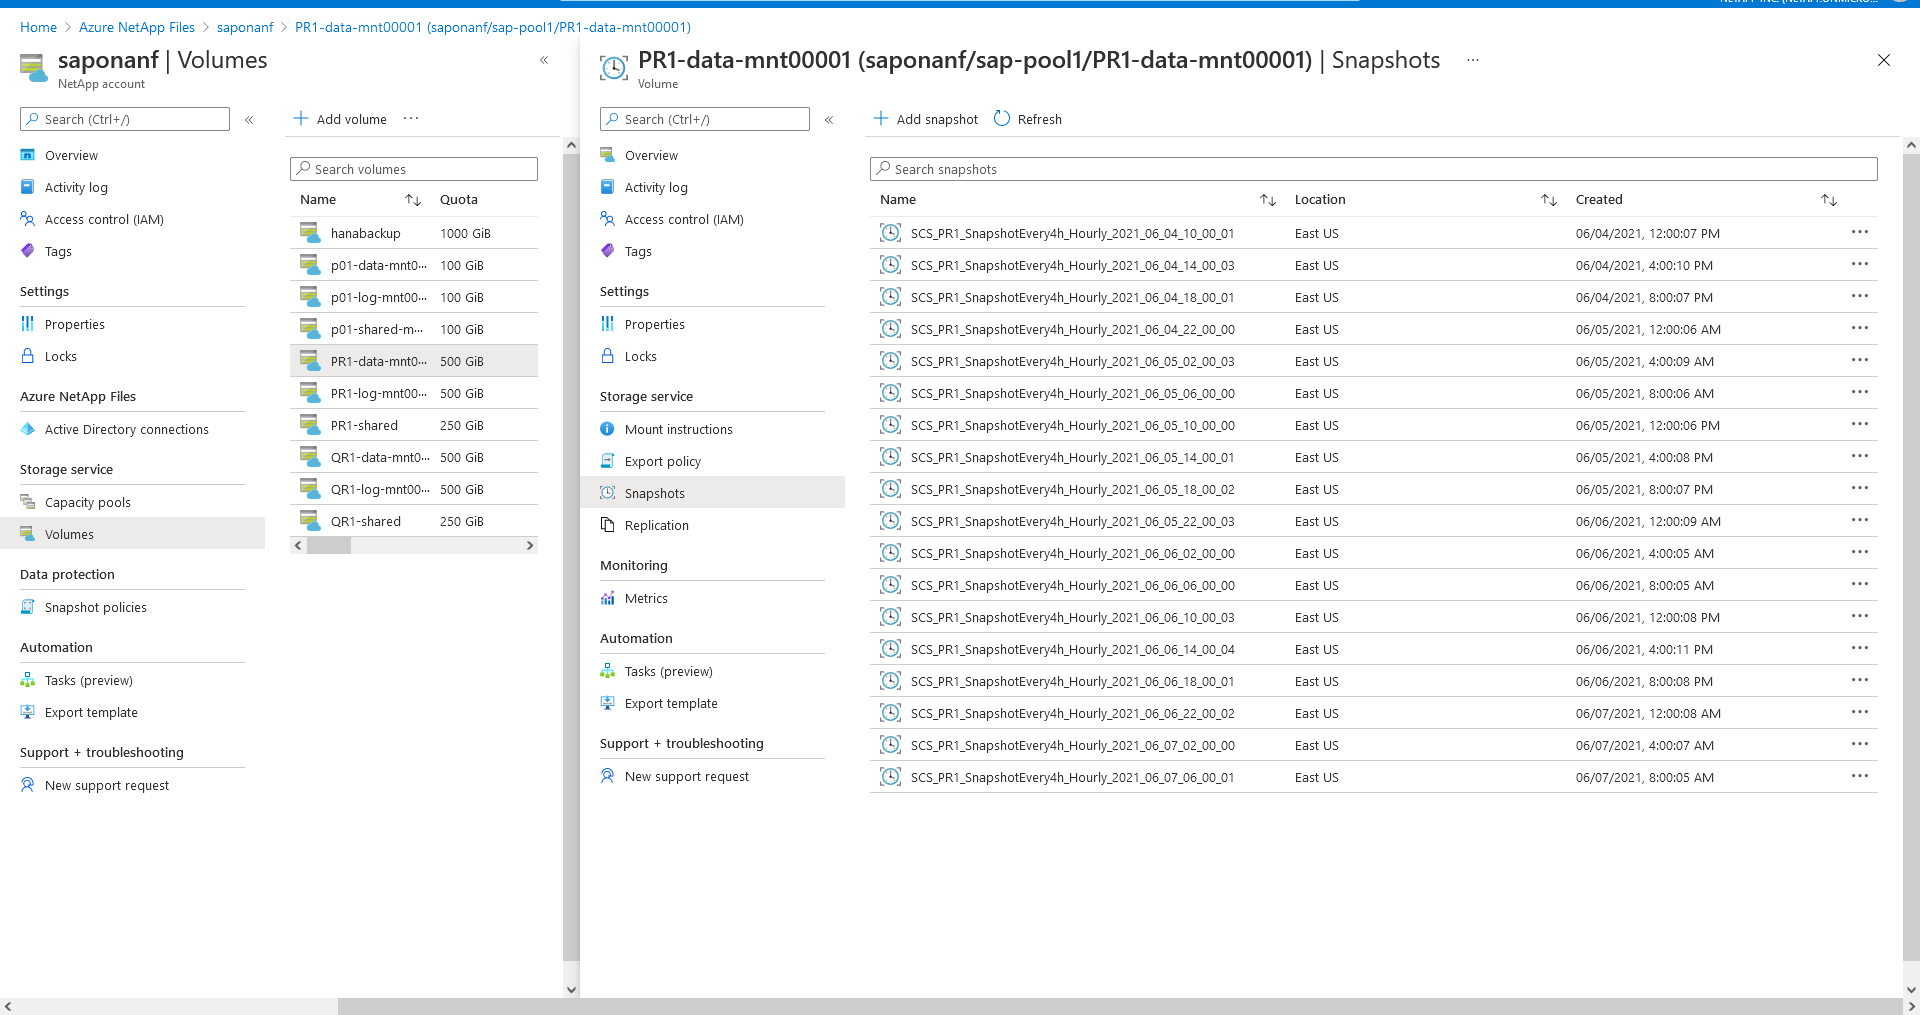Focus the account menu Search (Ctrl+/) box
This screenshot has height=1015, width=1920.
click(x=125, y=119)
